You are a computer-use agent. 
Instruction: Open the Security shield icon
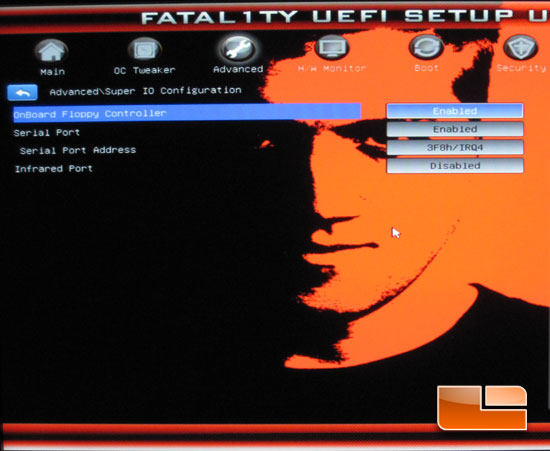pyautogui.click(x=521, y=47)
